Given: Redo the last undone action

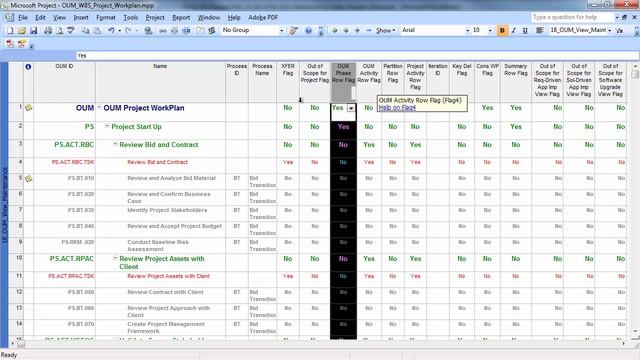Looking at the screenshot, I should [x=128, y=31].
